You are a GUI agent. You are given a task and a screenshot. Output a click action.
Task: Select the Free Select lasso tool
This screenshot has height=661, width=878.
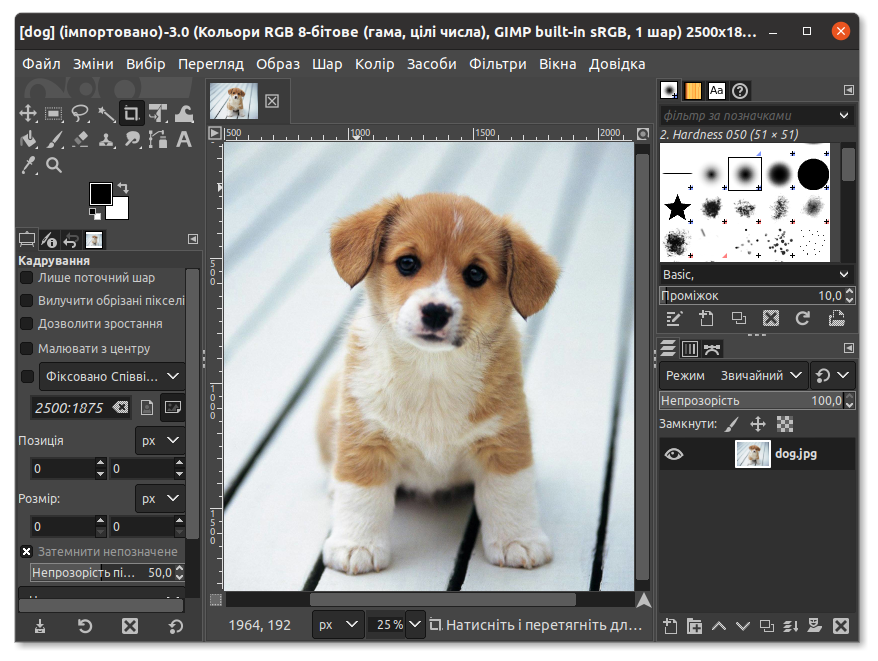tap(80, 113)
